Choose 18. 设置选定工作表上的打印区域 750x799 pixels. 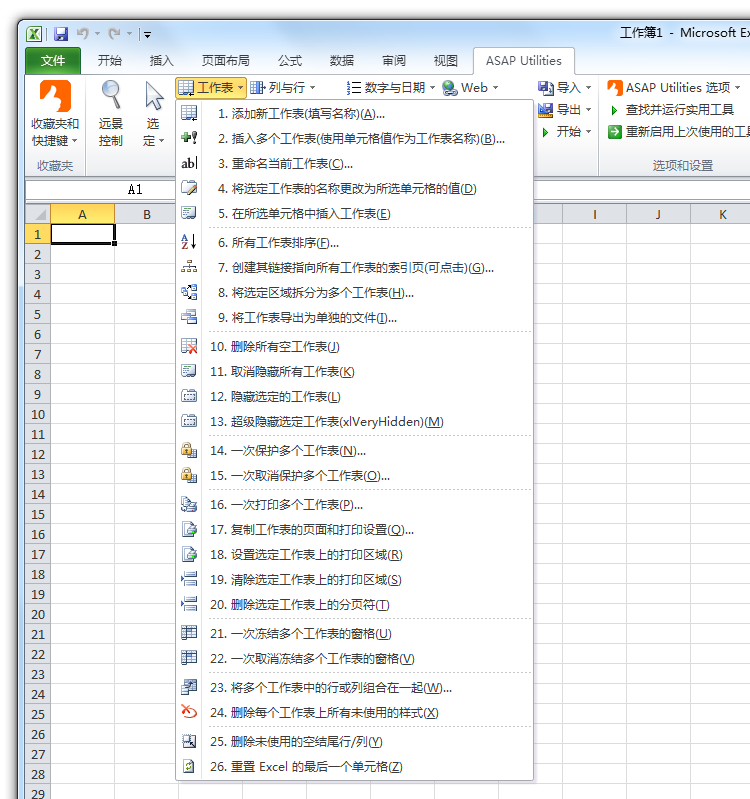(355, 554)
